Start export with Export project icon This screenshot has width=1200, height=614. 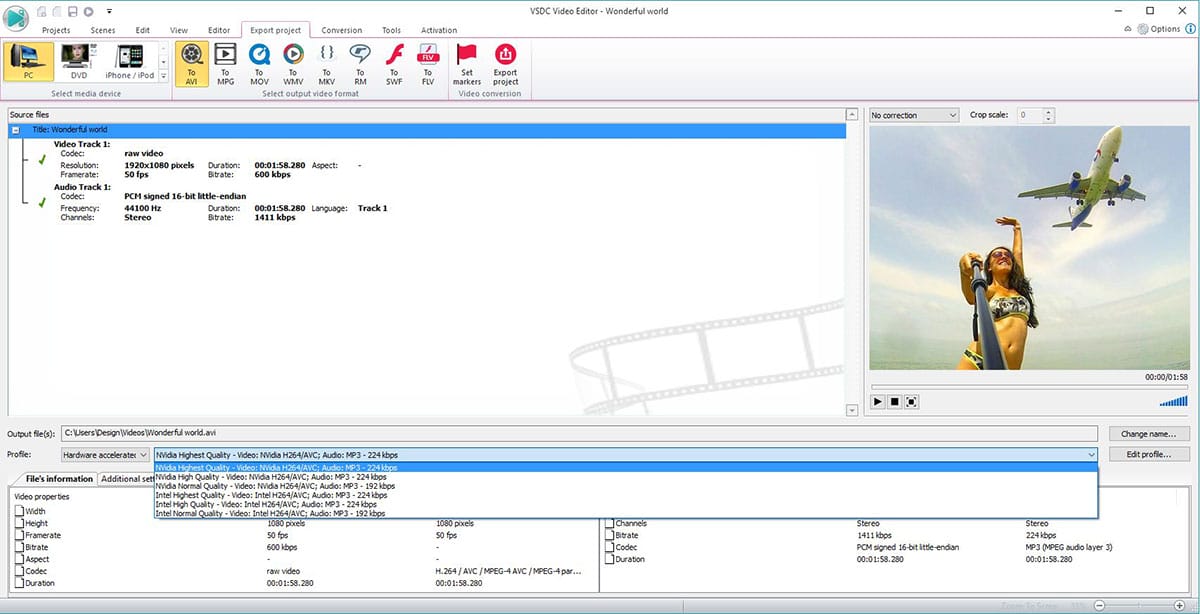tap(506, 63)
